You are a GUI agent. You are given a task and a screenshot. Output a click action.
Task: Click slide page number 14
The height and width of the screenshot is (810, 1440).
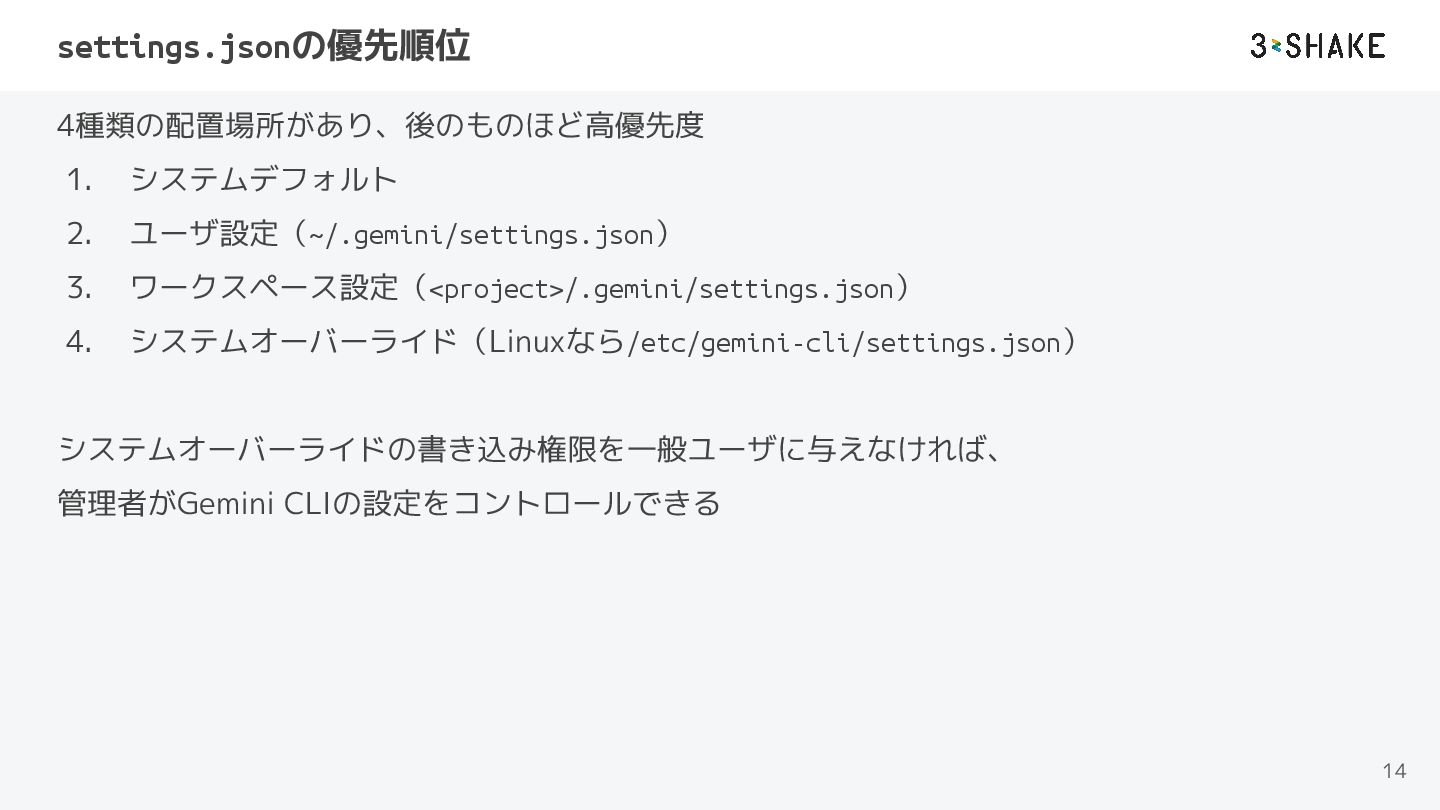(x=1394, y=770)
